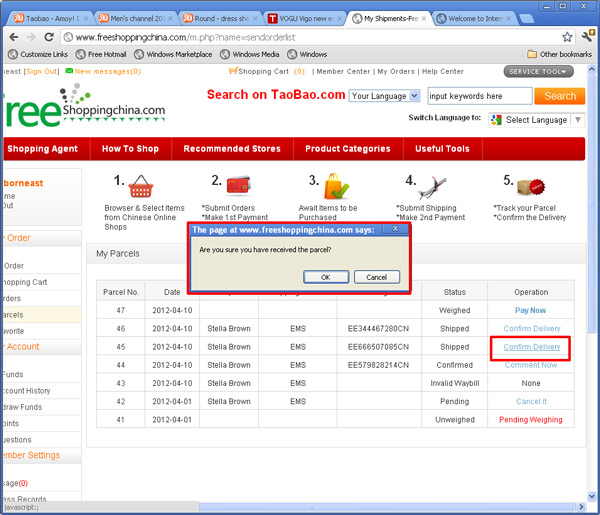Open the Windows Marketplace bookmark
Screen dimensions: 600x515
[173, 54]
